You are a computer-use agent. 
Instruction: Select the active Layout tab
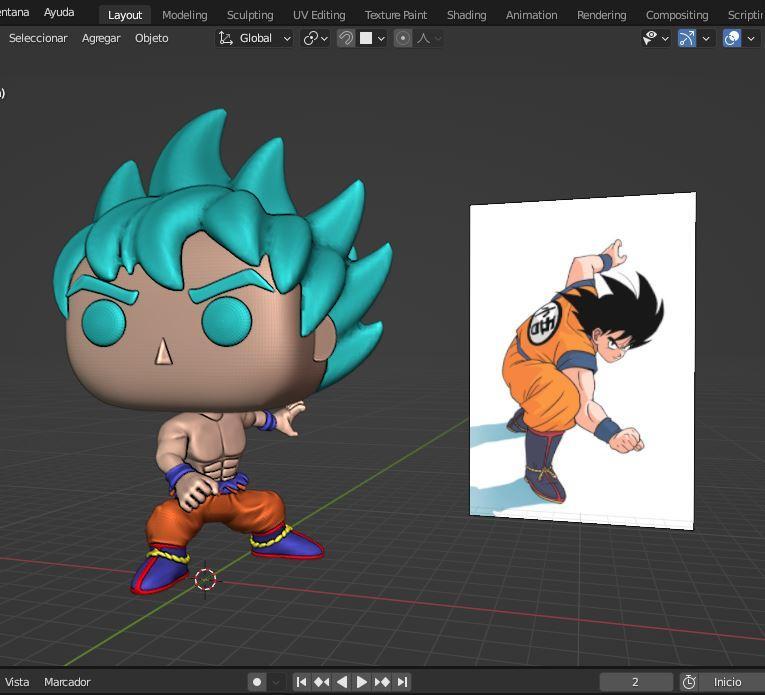coord(125,15)
